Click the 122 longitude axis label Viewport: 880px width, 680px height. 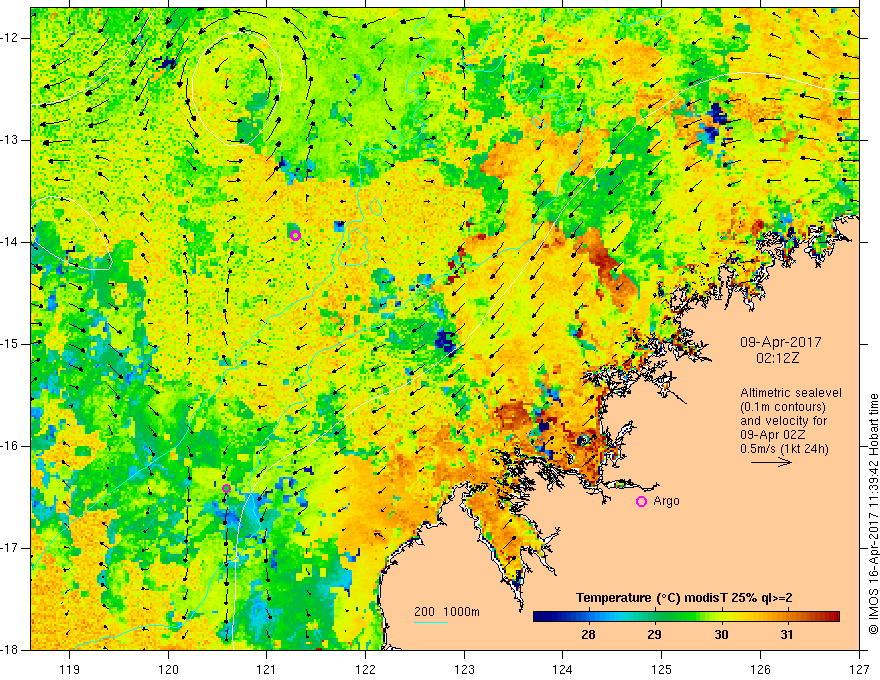click(x=365, y=669)
